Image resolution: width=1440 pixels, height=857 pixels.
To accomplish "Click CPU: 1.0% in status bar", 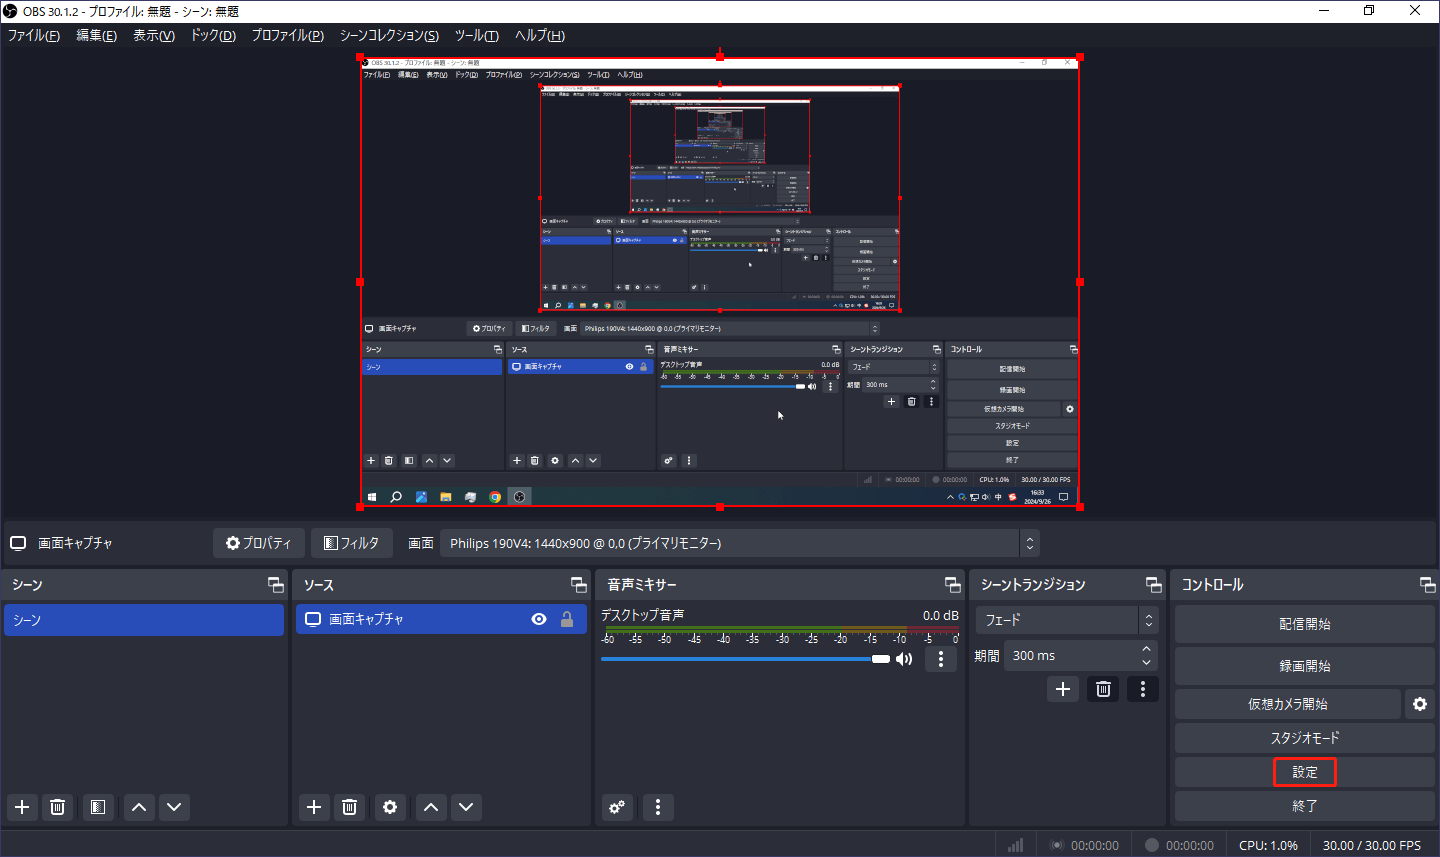I will (x=1268, y=845).
